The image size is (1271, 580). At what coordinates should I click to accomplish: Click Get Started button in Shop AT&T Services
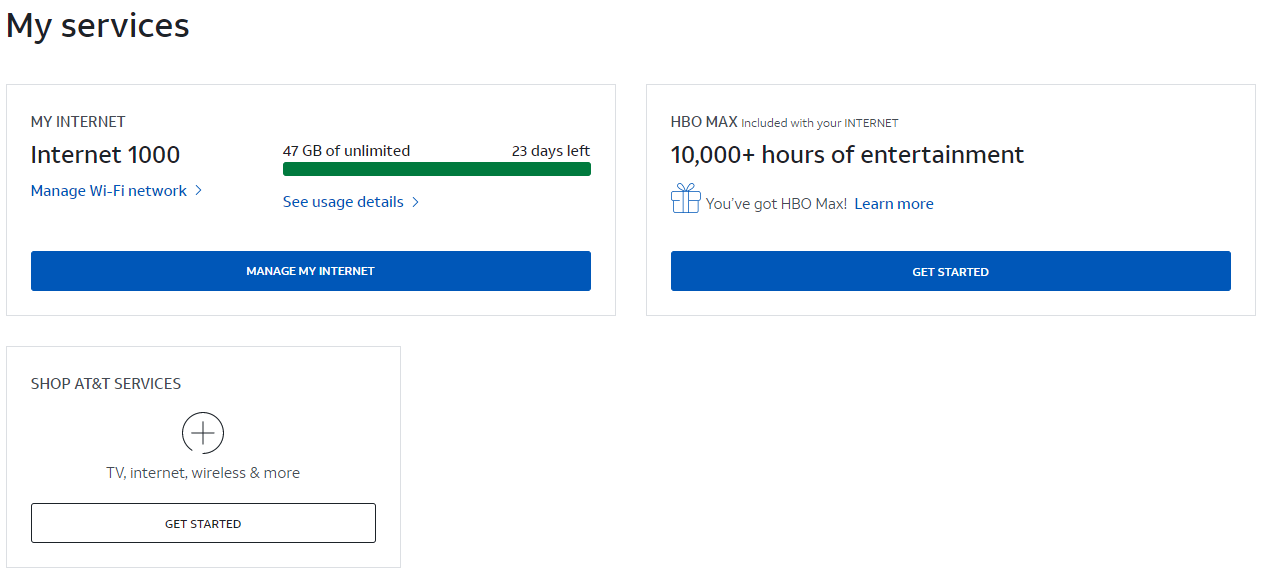click(x=203, y=523)
